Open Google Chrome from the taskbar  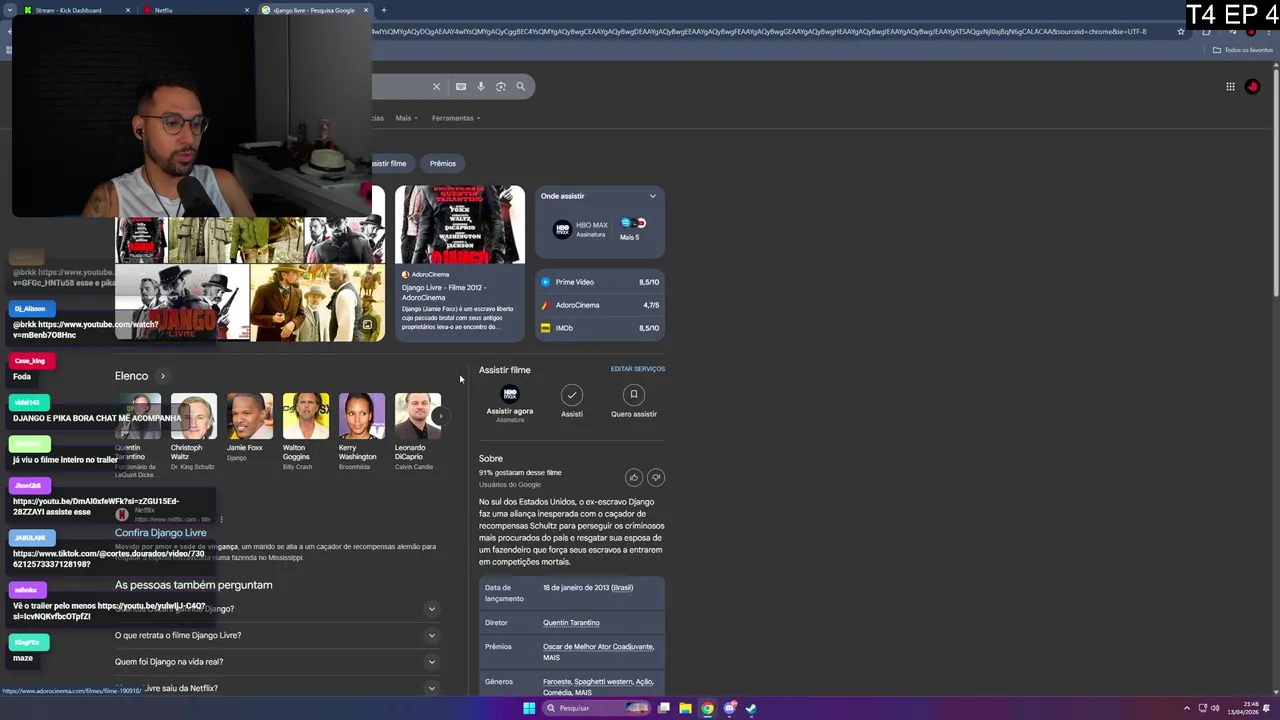point(707,708)
